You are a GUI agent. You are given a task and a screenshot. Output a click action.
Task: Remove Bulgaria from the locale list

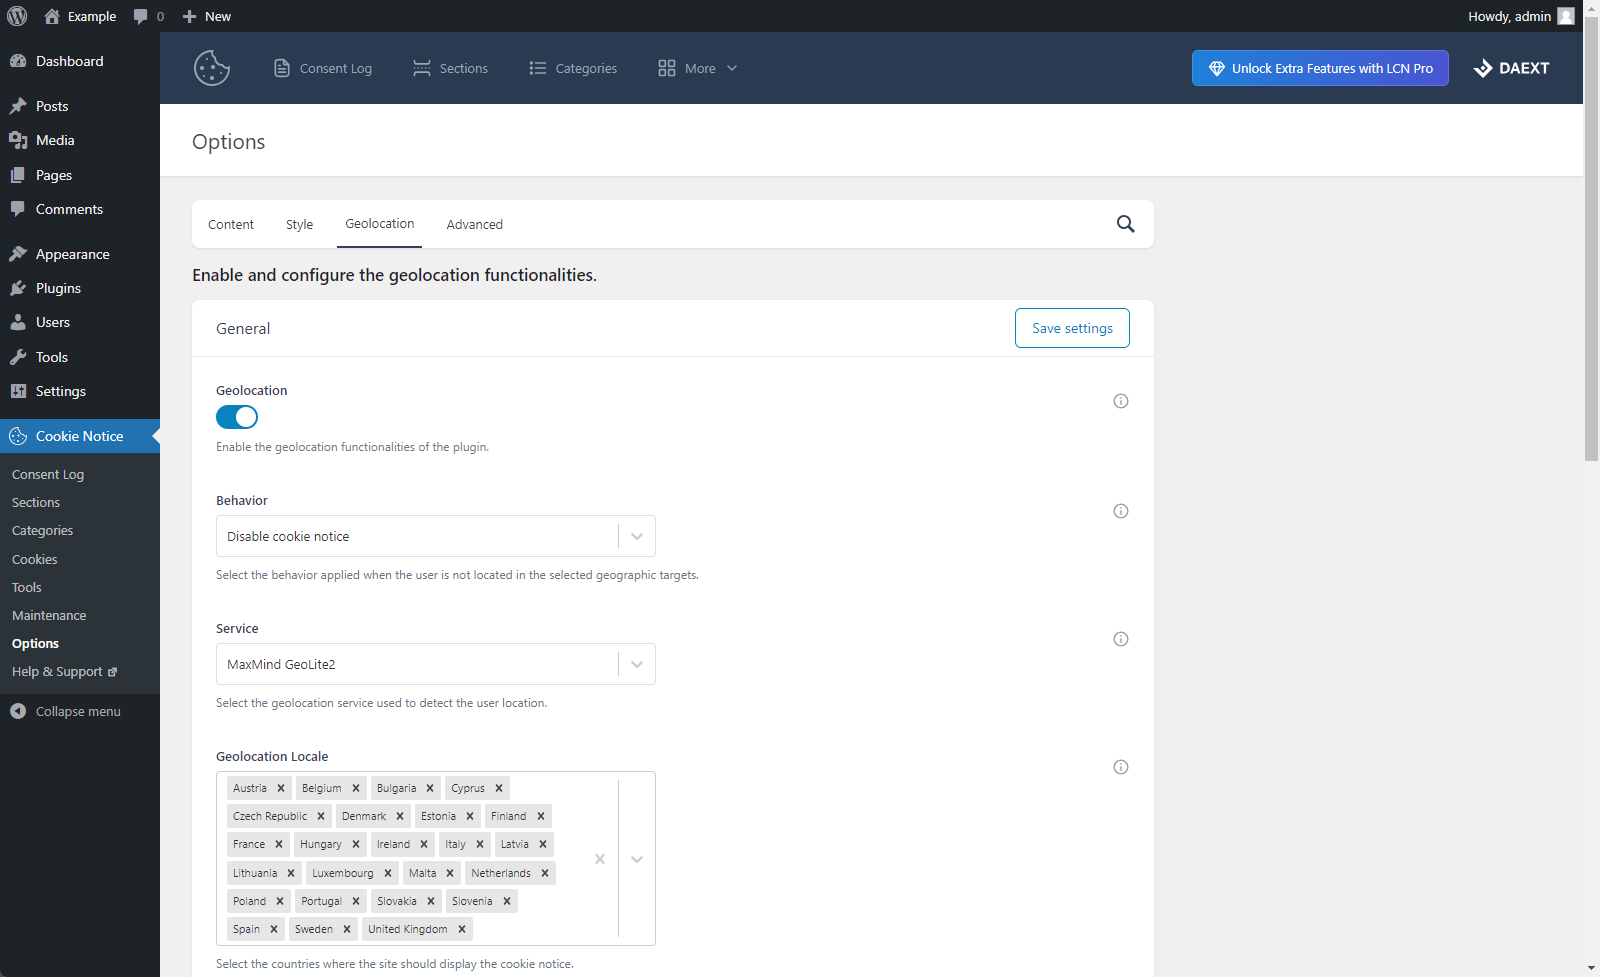pos(430,788)
